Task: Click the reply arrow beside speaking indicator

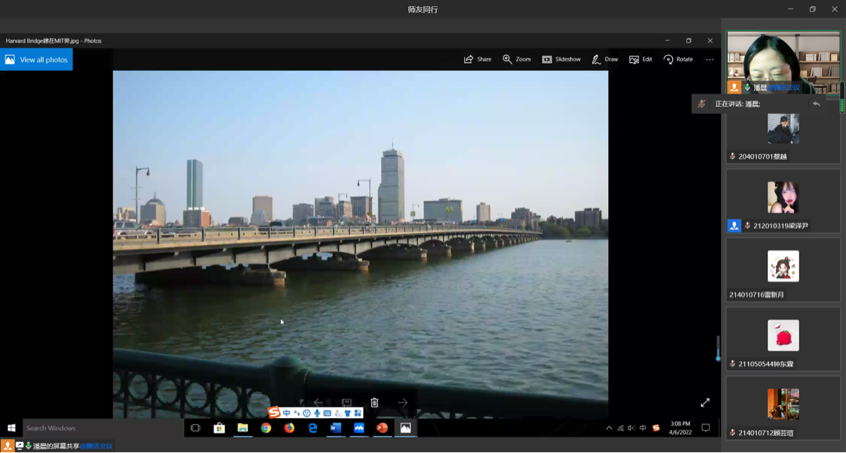Action: point(816,104)
